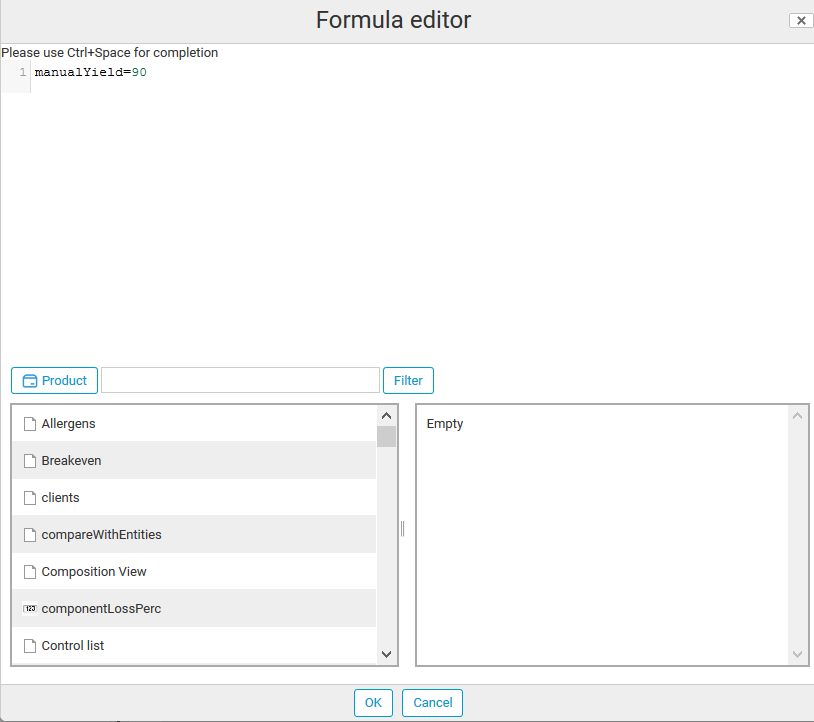The height and width of the screenshot is (722, 814).
Task: Click the Composition View document icon
Action: [30, 571]
